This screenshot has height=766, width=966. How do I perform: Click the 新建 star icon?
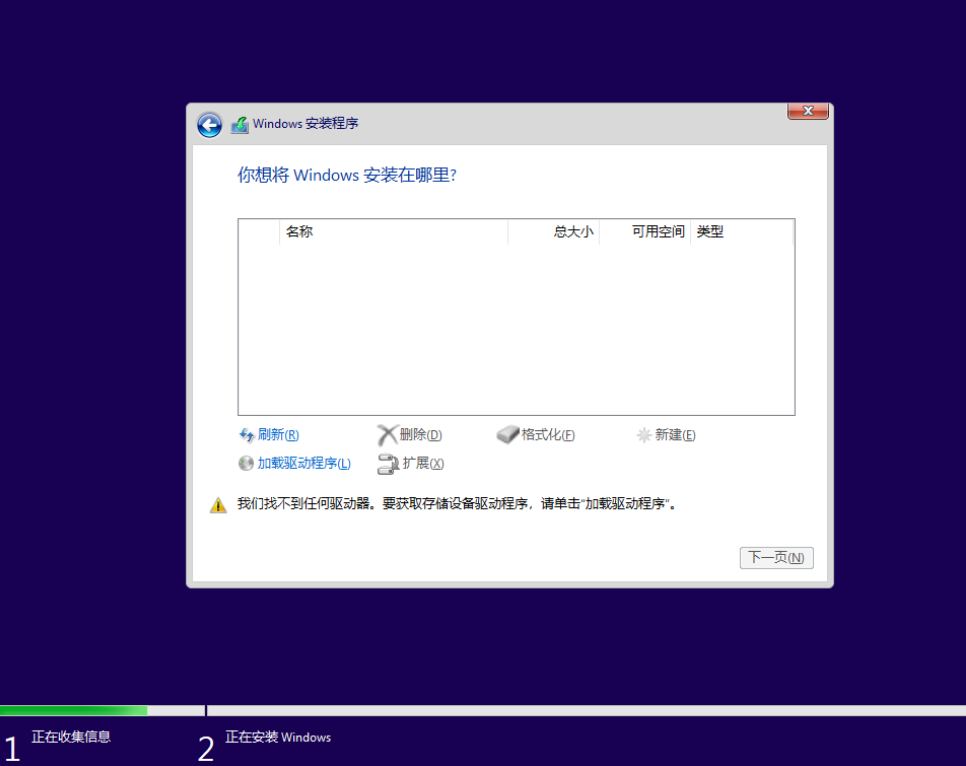[644, 435]
